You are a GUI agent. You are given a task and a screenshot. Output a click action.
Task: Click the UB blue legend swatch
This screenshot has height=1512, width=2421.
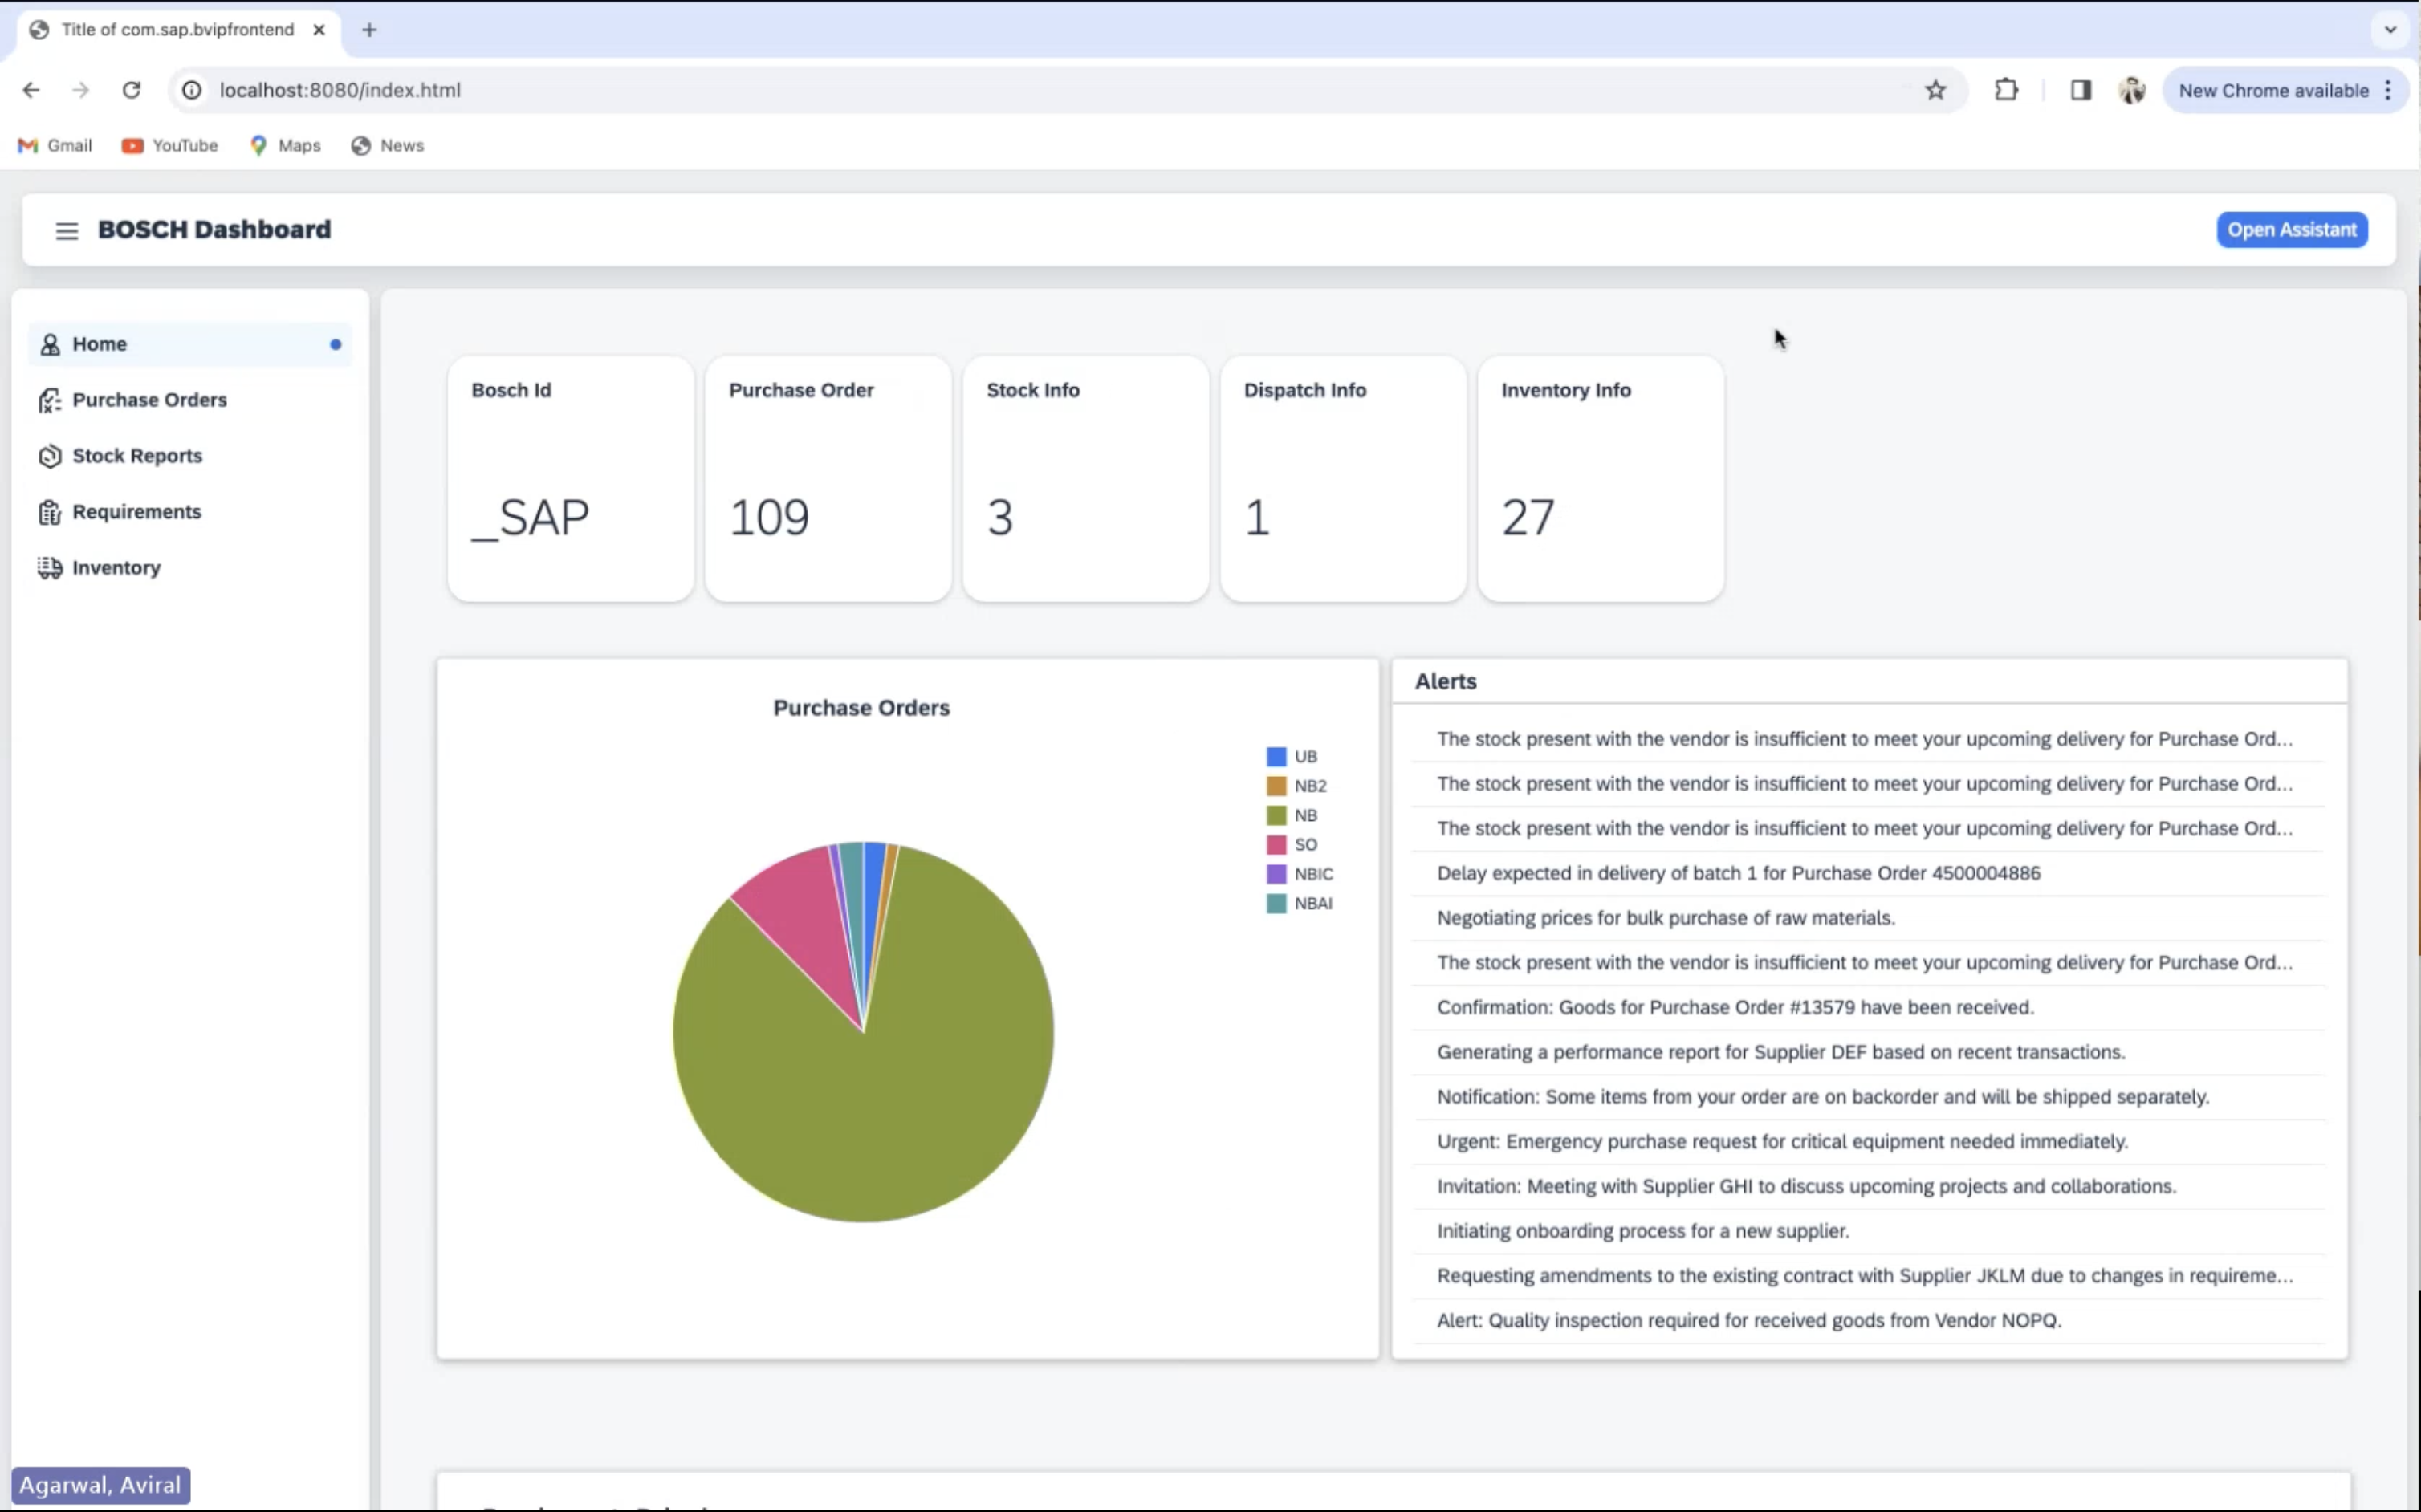point(1276,757)
